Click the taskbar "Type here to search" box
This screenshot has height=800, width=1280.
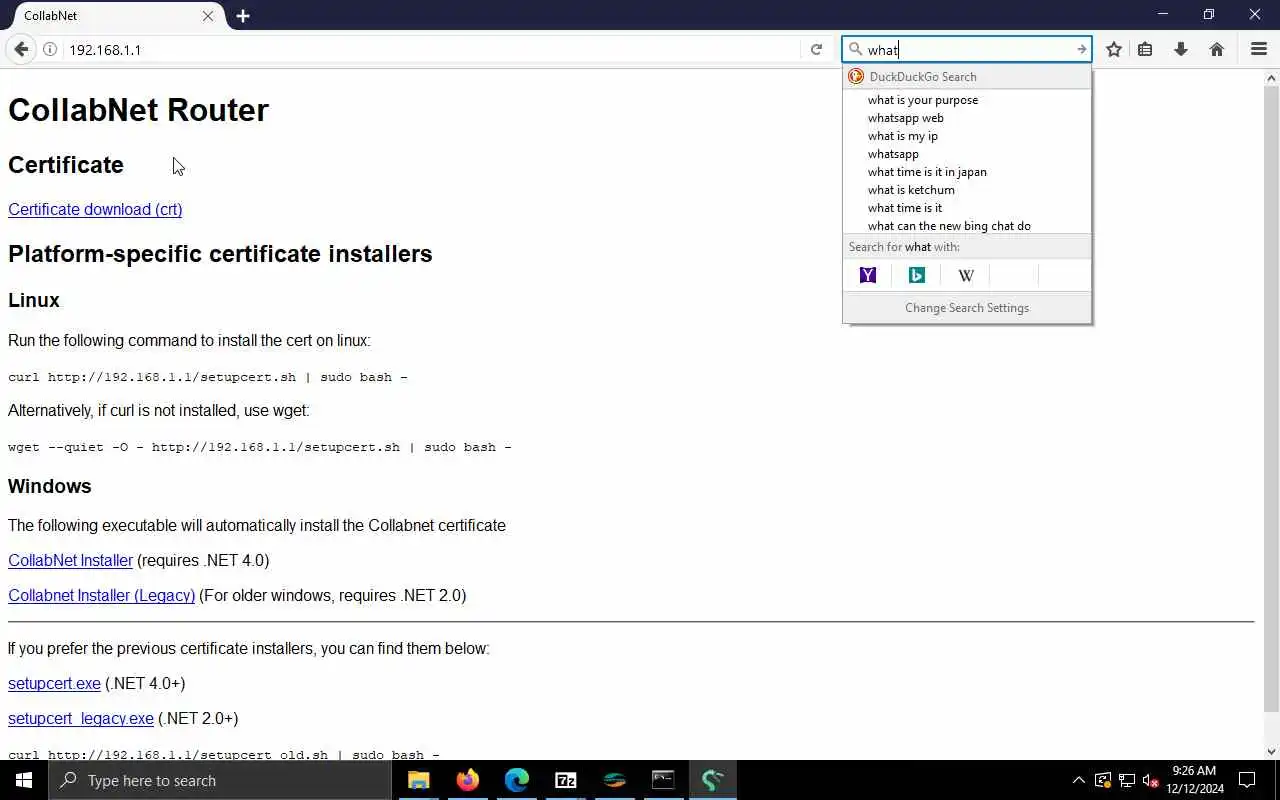220,780
